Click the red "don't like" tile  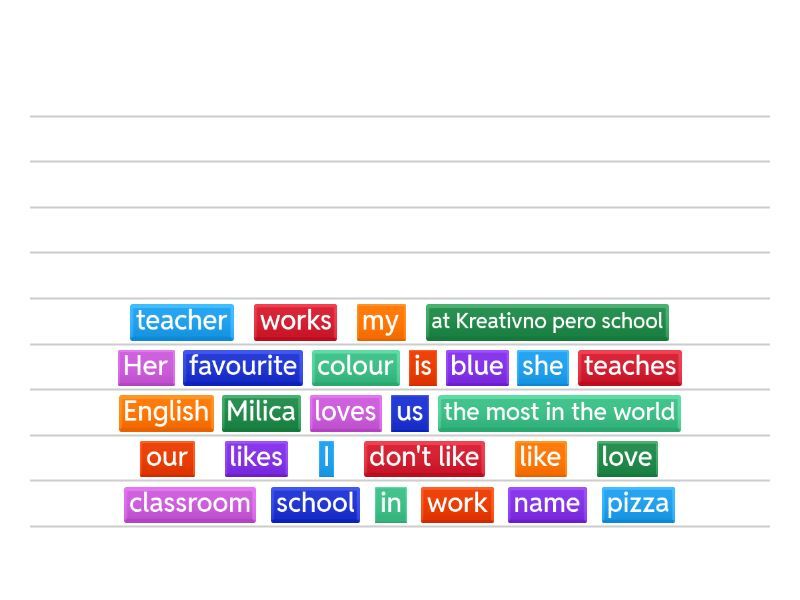(x=424, y=457)
